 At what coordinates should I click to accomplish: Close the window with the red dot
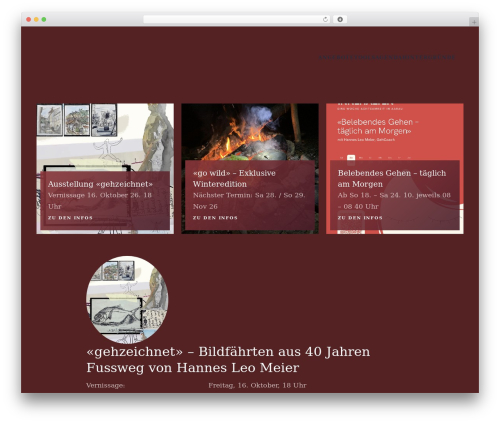point(29,19)
